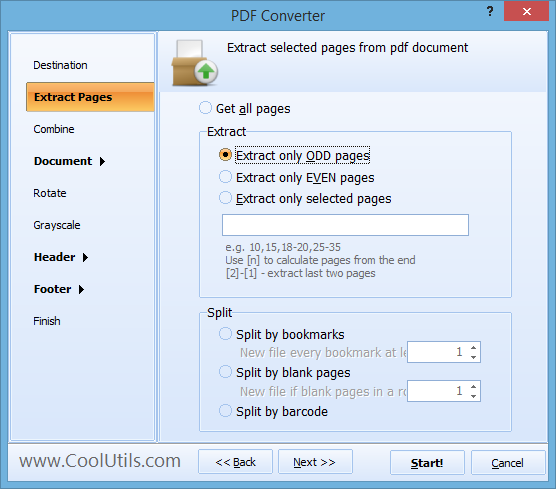The image size is (556, 489).
Task: Click the extract pages box icon
Action: pos(195,63)
